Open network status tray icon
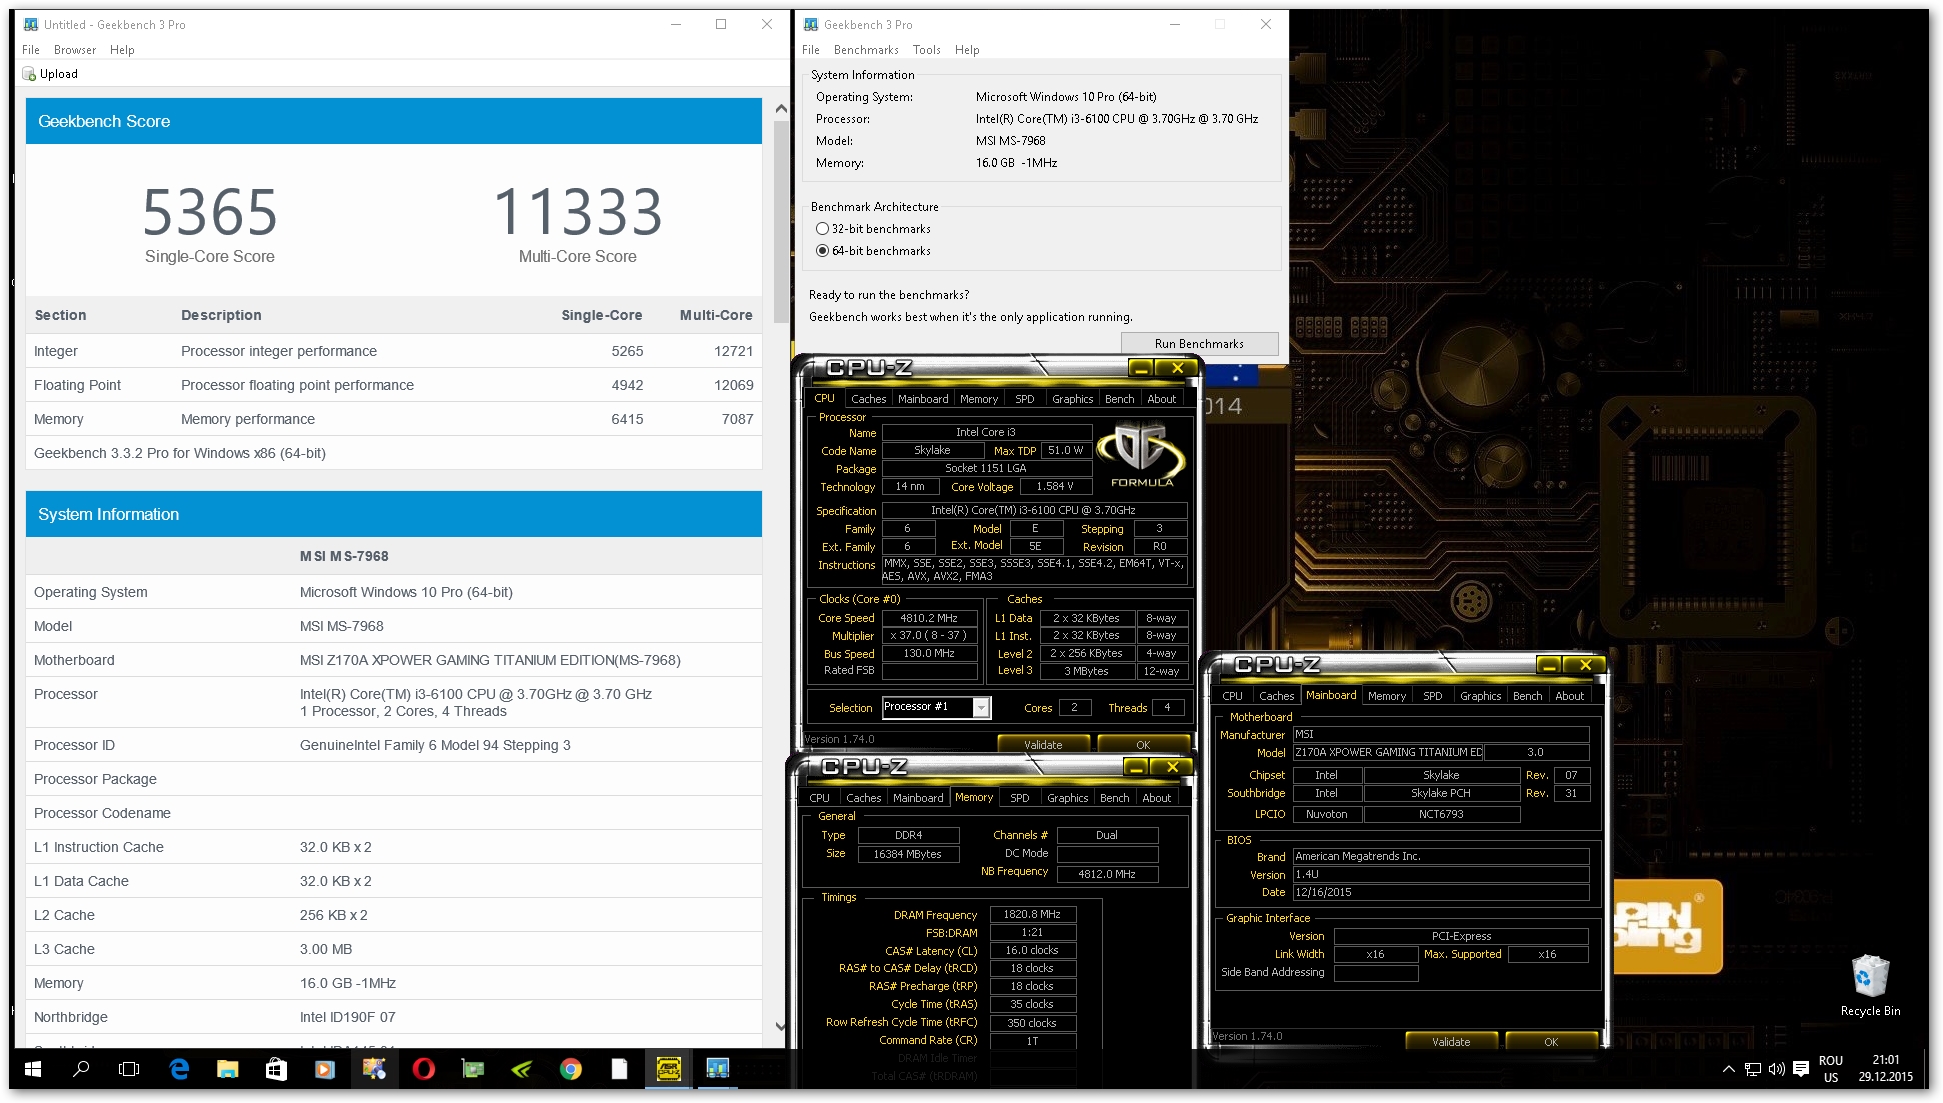 1752,1069
